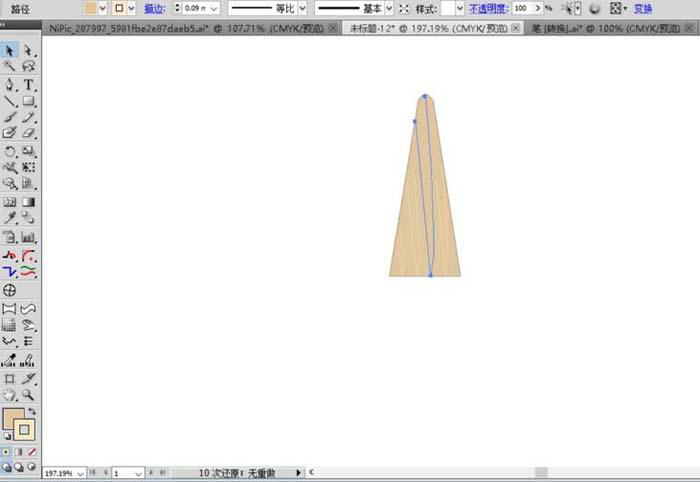Select the Pen tool
This screenshot has height=482, width=700.
[x=9, y=84]
